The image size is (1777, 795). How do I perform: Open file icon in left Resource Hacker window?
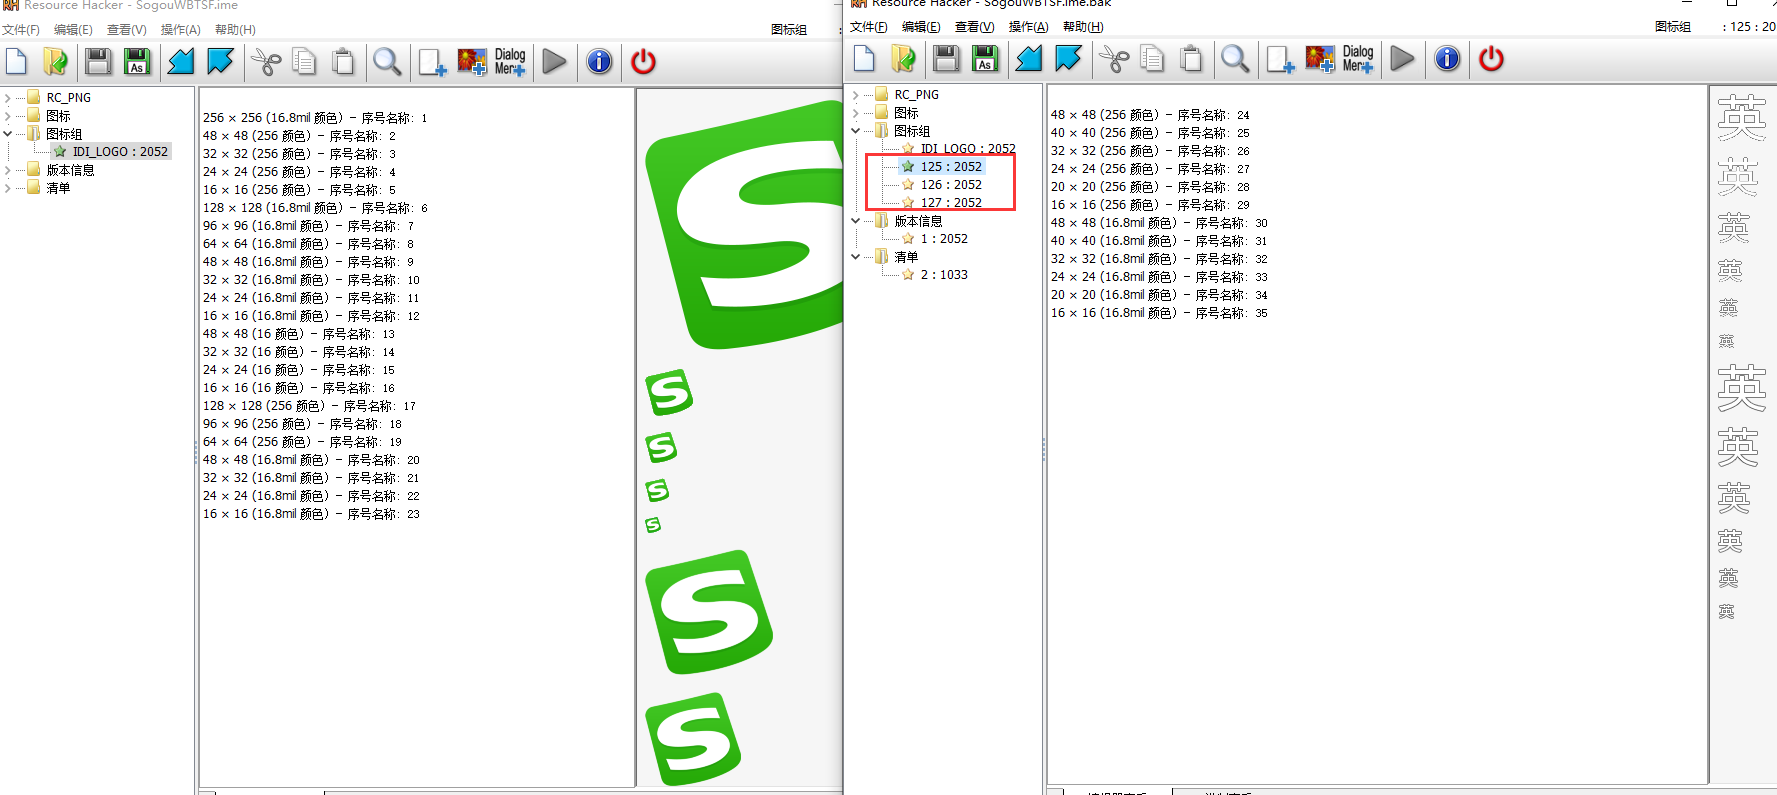coord(56,62)
